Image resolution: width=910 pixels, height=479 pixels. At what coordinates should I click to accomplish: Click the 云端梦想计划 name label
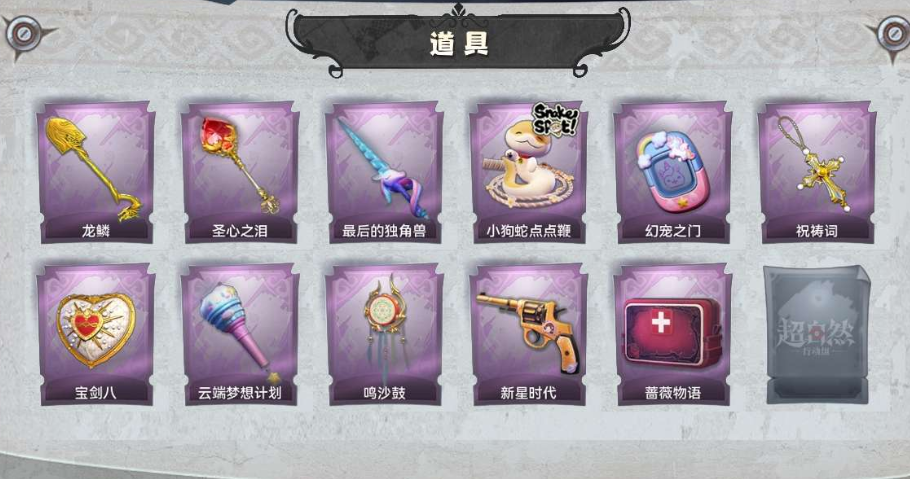pos(240,393)
